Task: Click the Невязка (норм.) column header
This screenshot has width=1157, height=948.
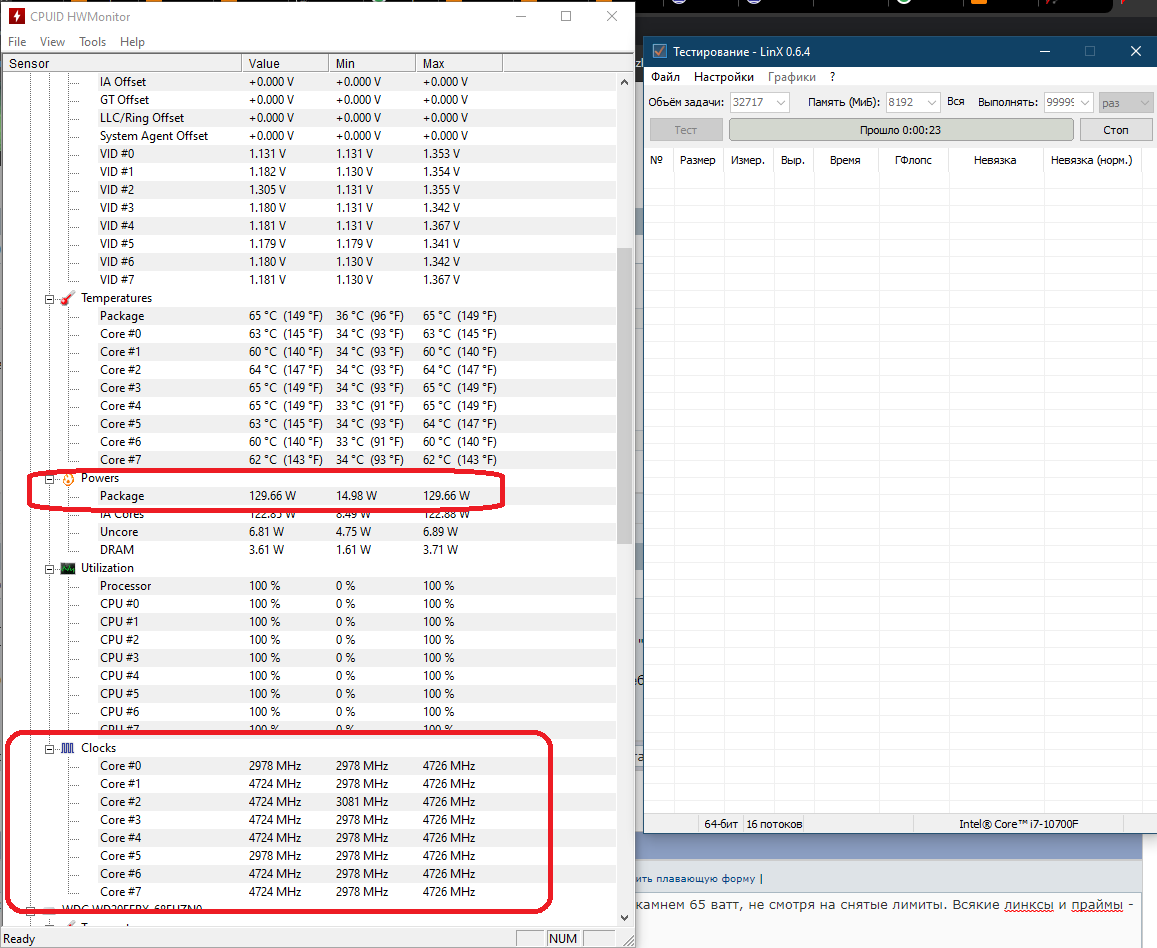Action: click(1091, 160)
